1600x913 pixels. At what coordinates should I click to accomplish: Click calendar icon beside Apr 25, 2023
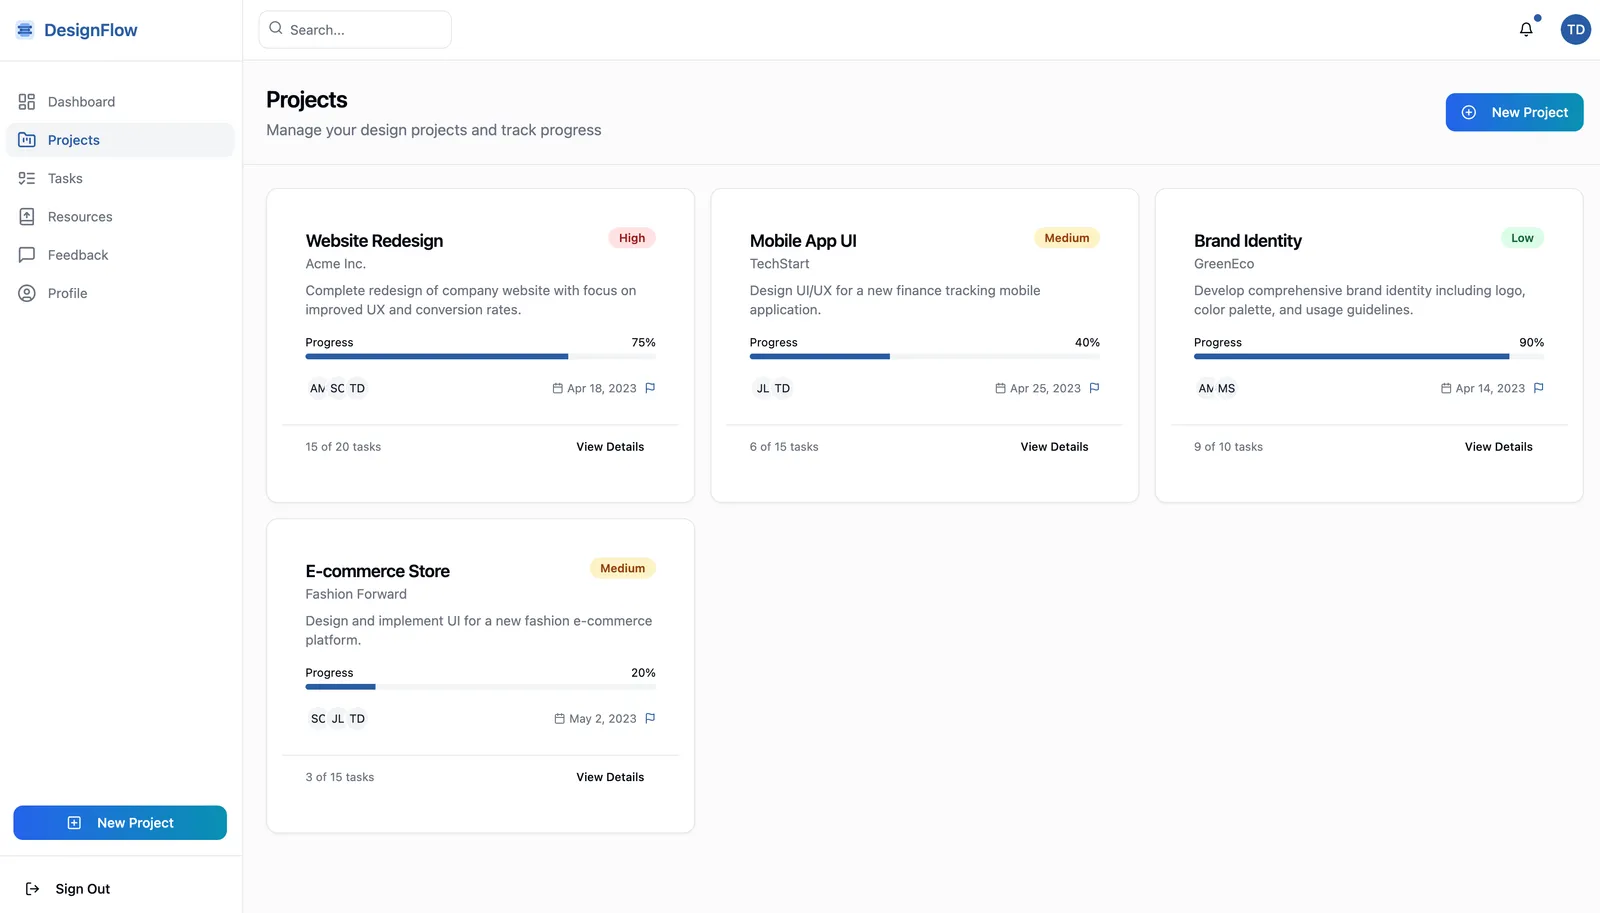1000,388
